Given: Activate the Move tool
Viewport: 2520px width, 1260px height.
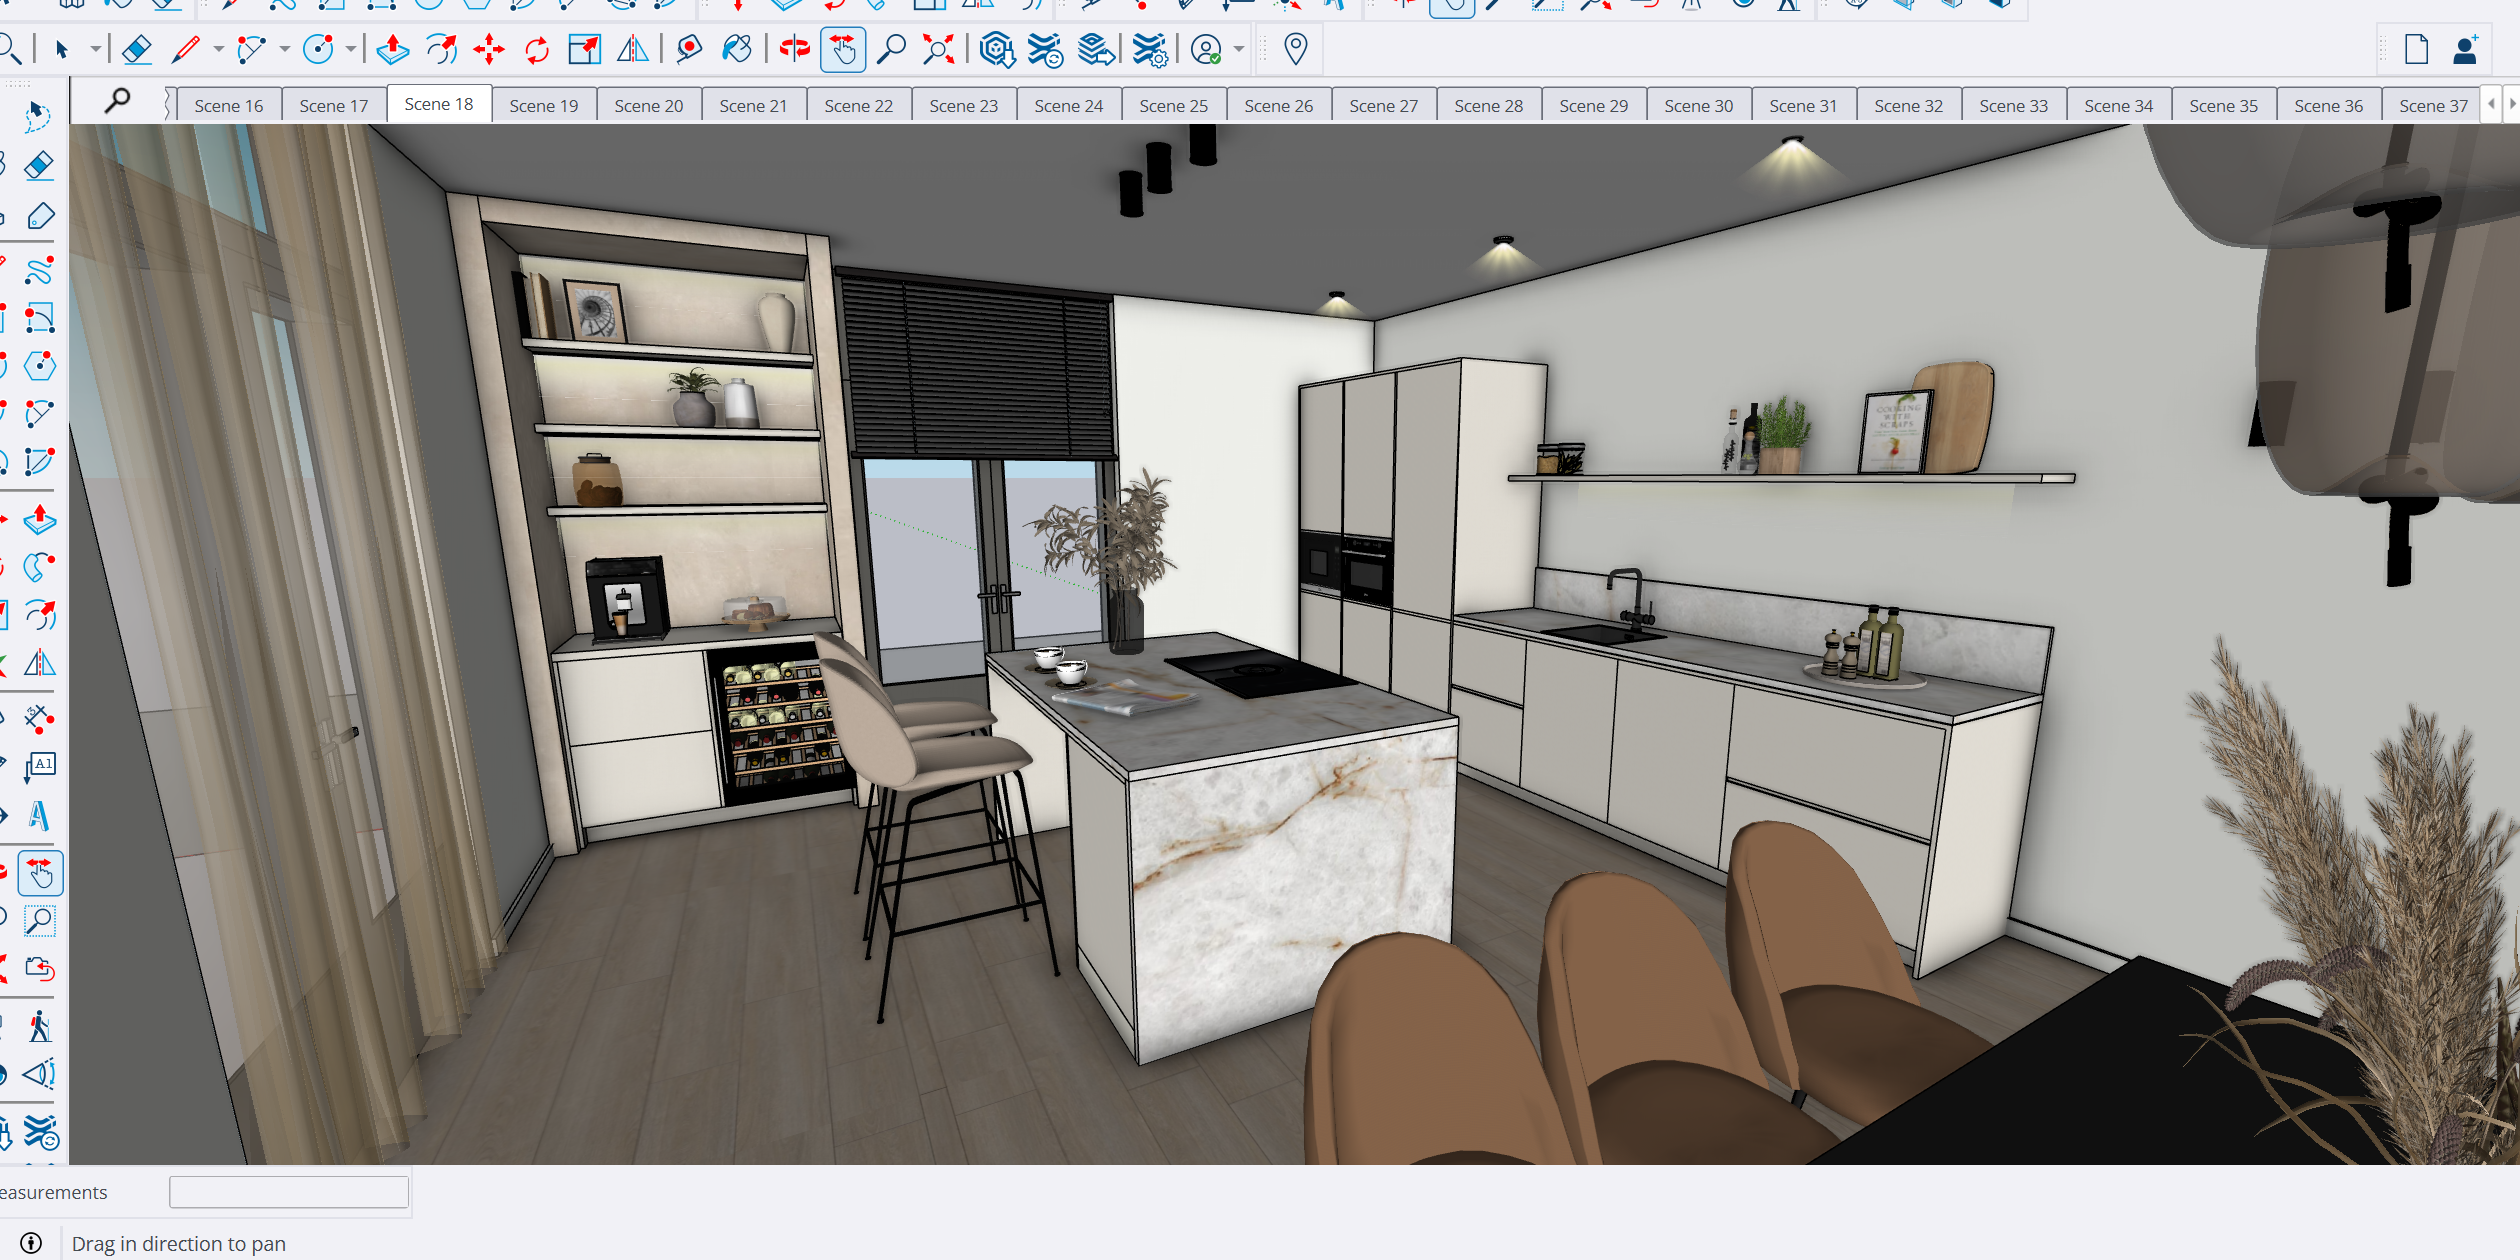Looking at the screenshot, I should point(489,49).
